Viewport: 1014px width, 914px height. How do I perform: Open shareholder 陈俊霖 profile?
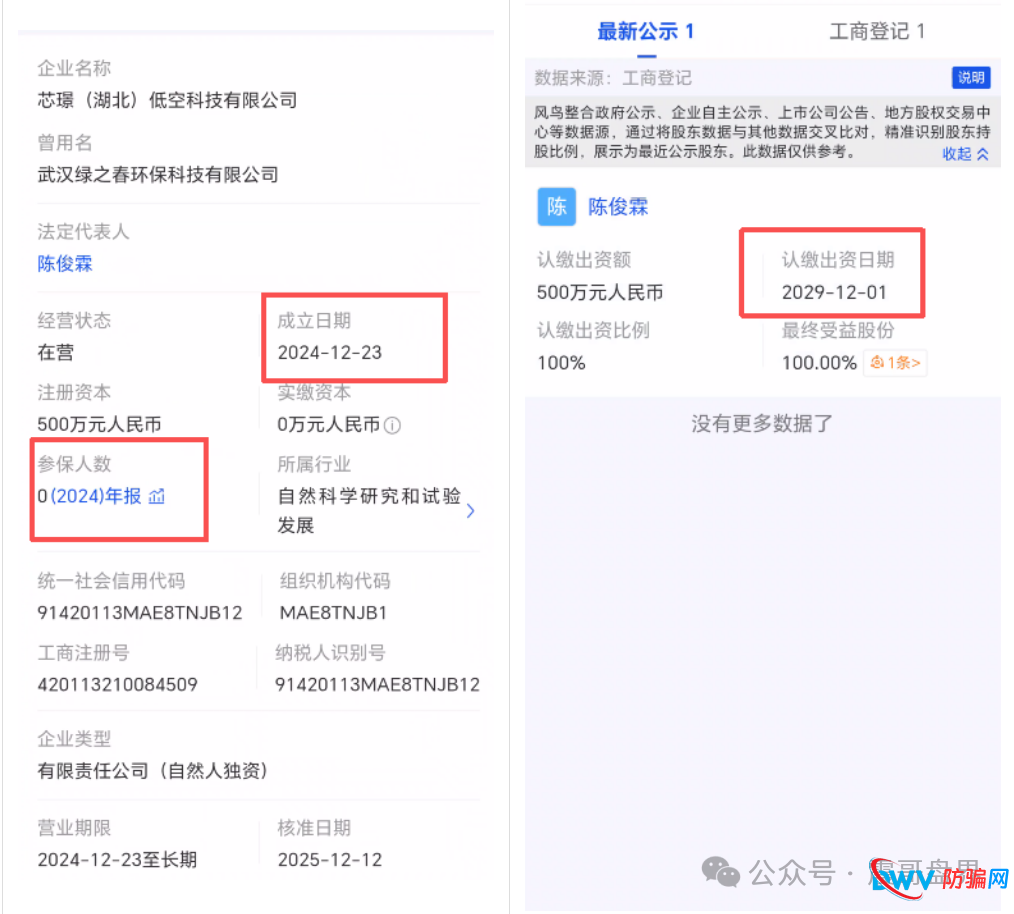pyautogui.click(x=618, y=207)
